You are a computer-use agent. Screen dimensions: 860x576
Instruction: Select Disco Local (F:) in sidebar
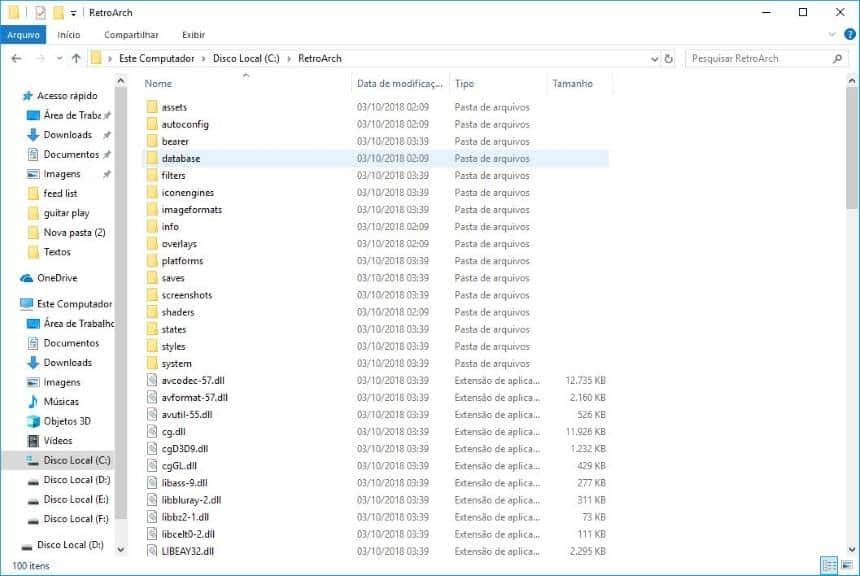tap(76, 519)
